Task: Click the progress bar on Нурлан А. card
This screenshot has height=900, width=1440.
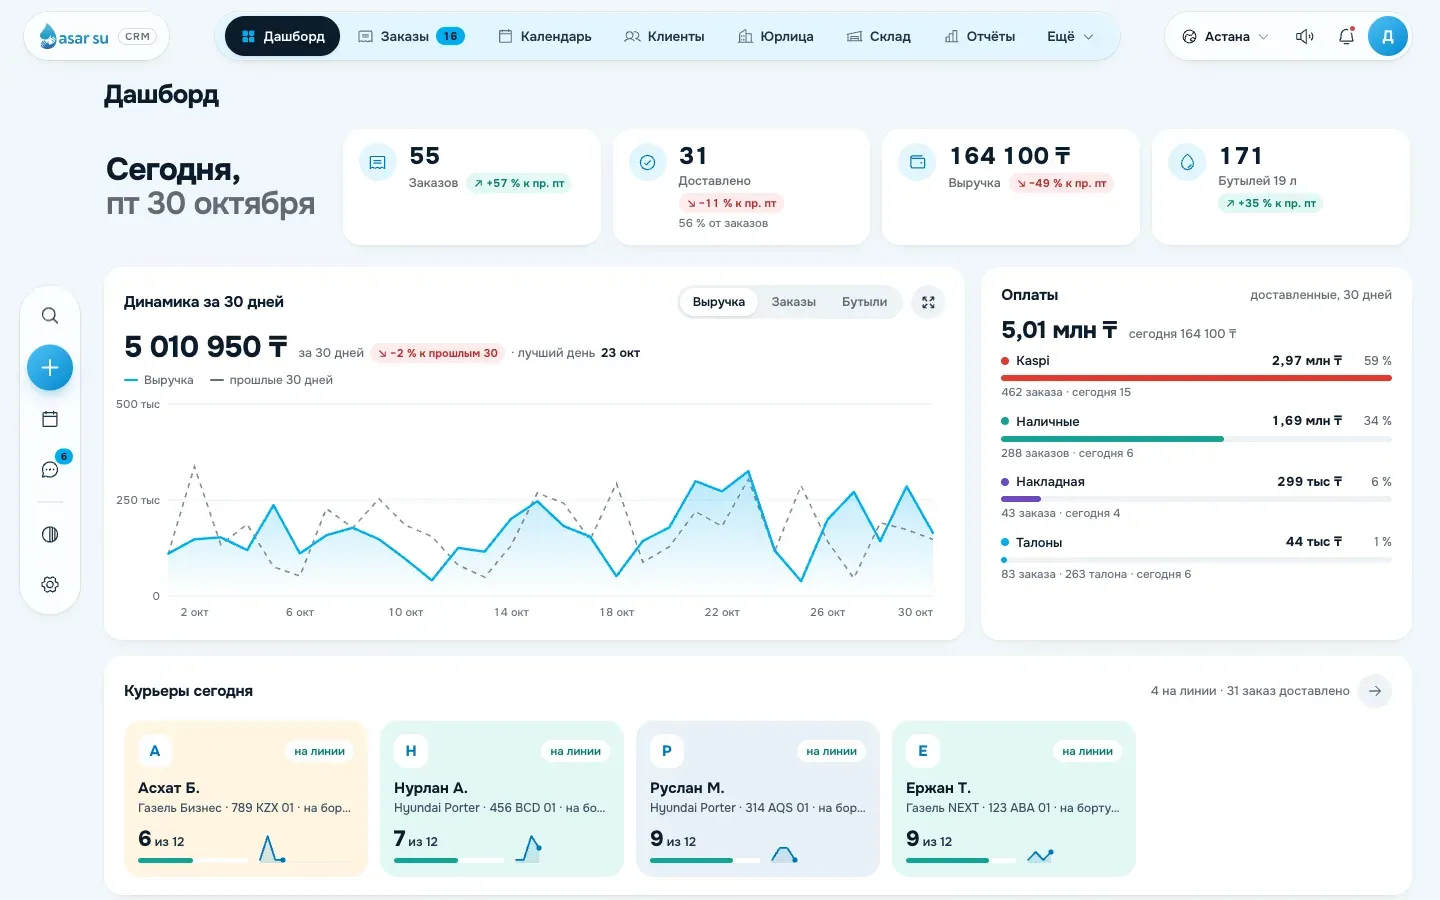Action: (449, 860)
